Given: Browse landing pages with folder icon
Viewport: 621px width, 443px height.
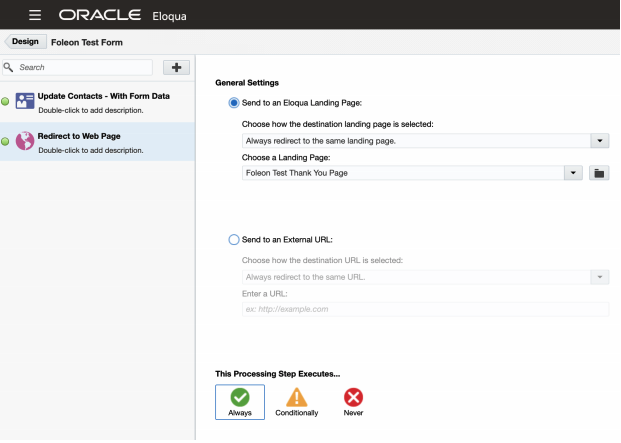Looking at the screenshot, I should coord(599,173).
